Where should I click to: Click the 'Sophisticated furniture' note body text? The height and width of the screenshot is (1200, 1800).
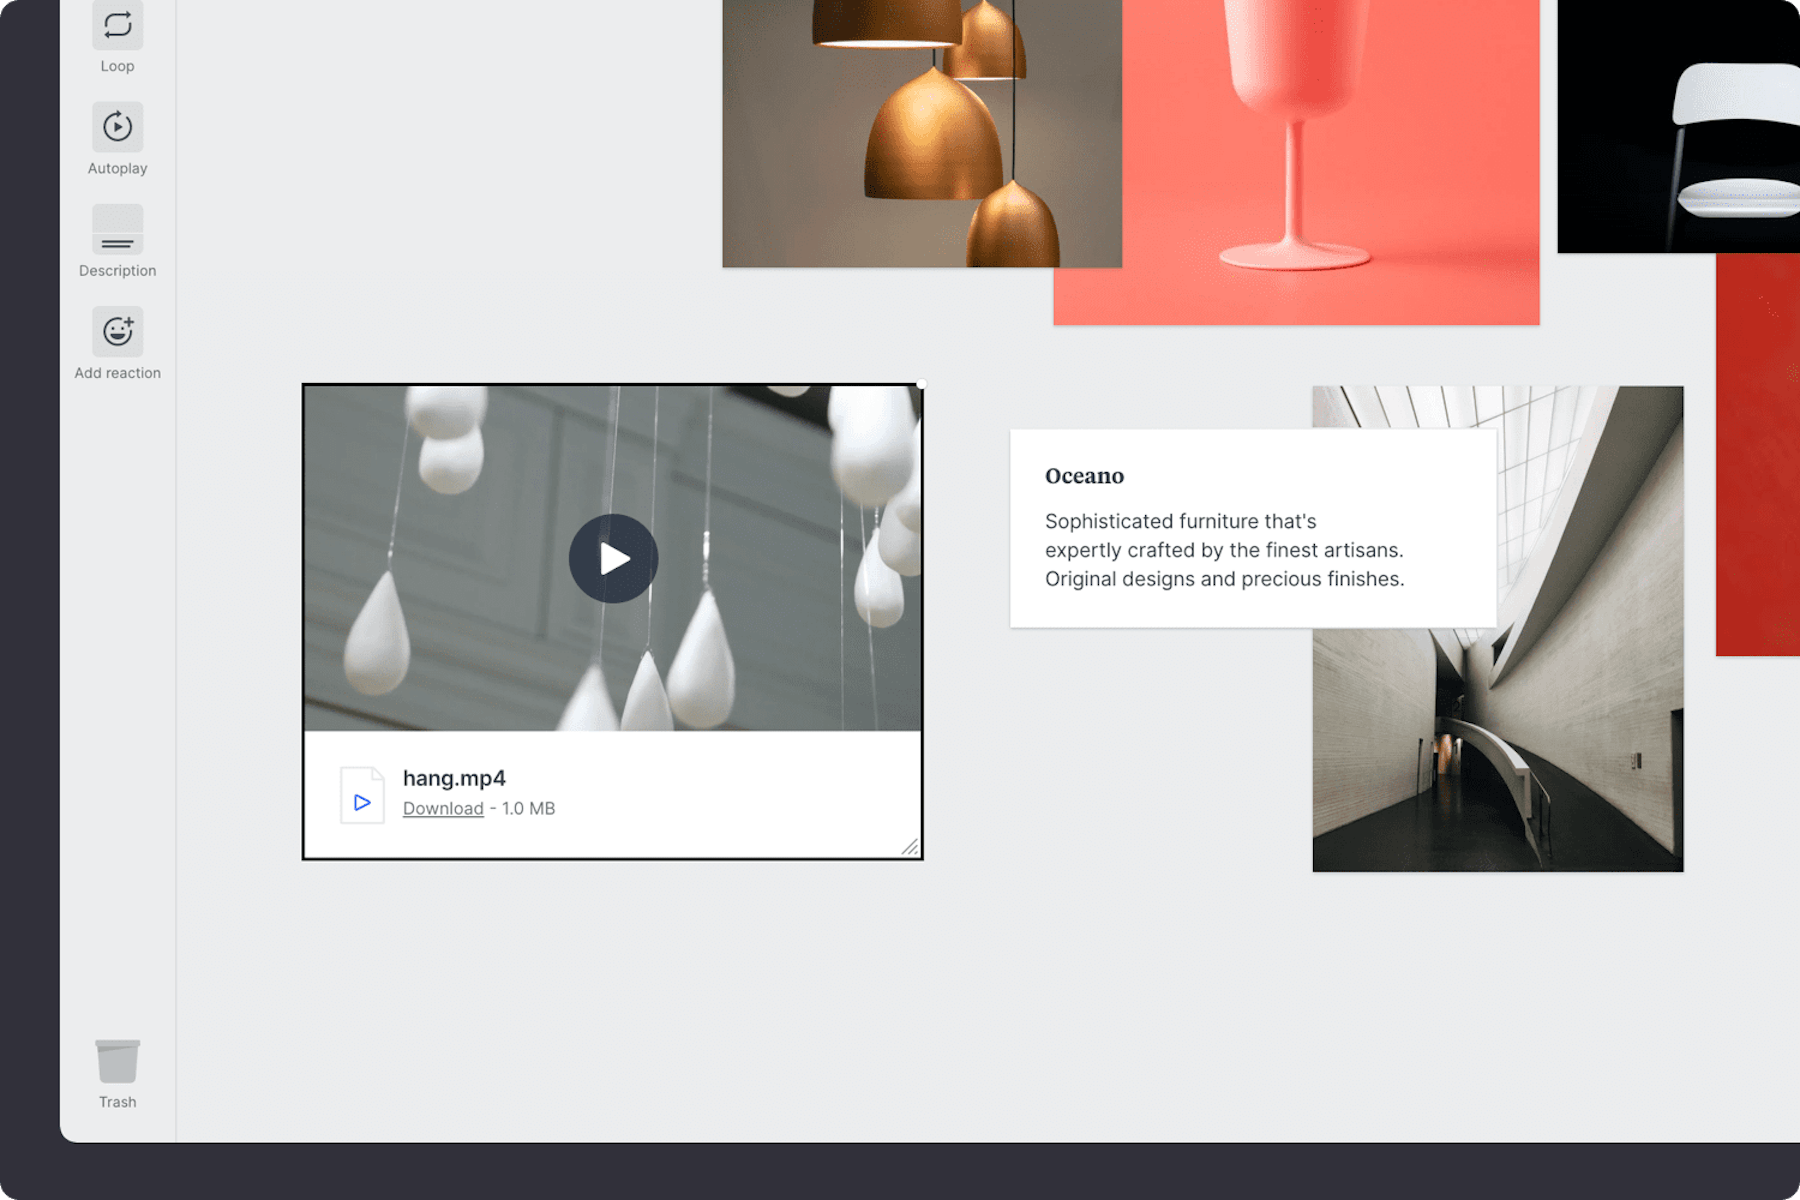tap(1224, 550)
